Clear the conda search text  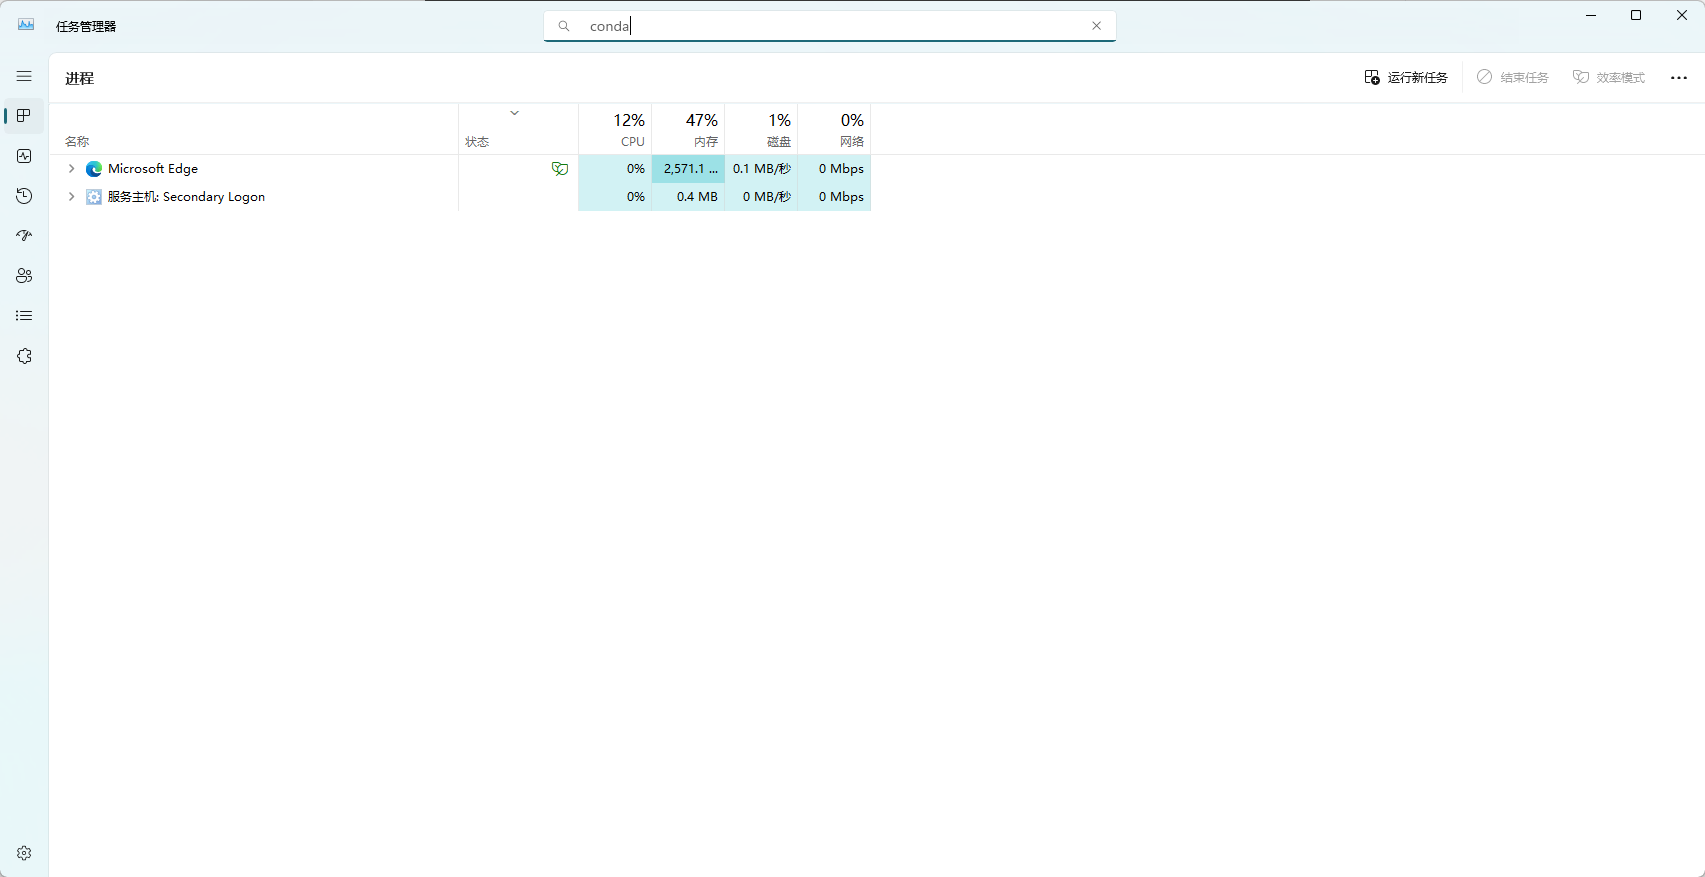click(x=1096, y=26)
